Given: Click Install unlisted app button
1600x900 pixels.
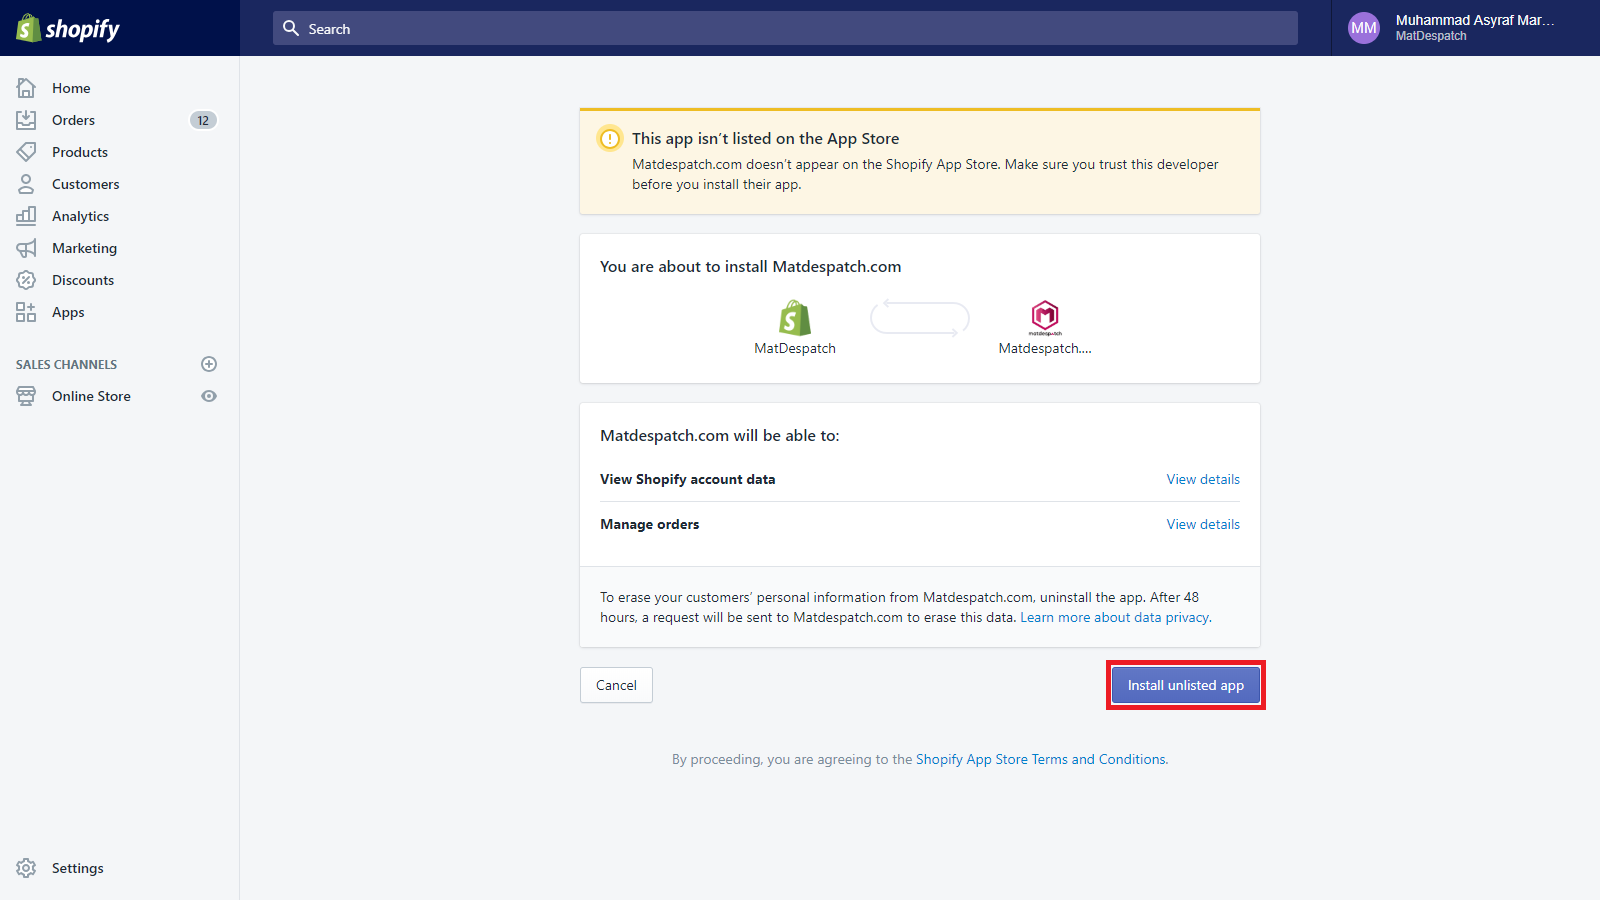Looking at the screenshot, I should [x=1186, y=685].
